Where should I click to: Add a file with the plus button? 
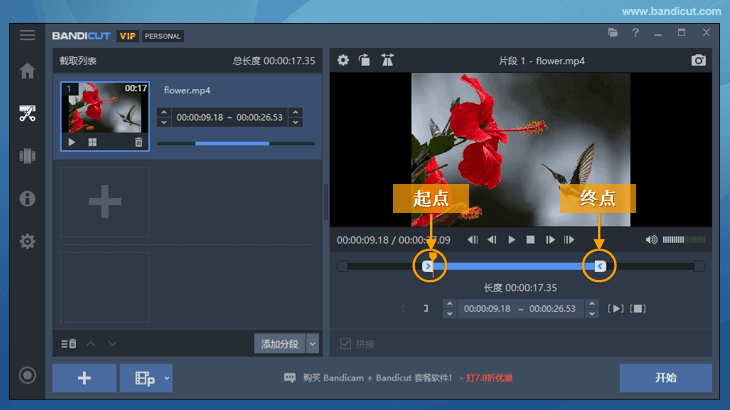tap(84, 378)
